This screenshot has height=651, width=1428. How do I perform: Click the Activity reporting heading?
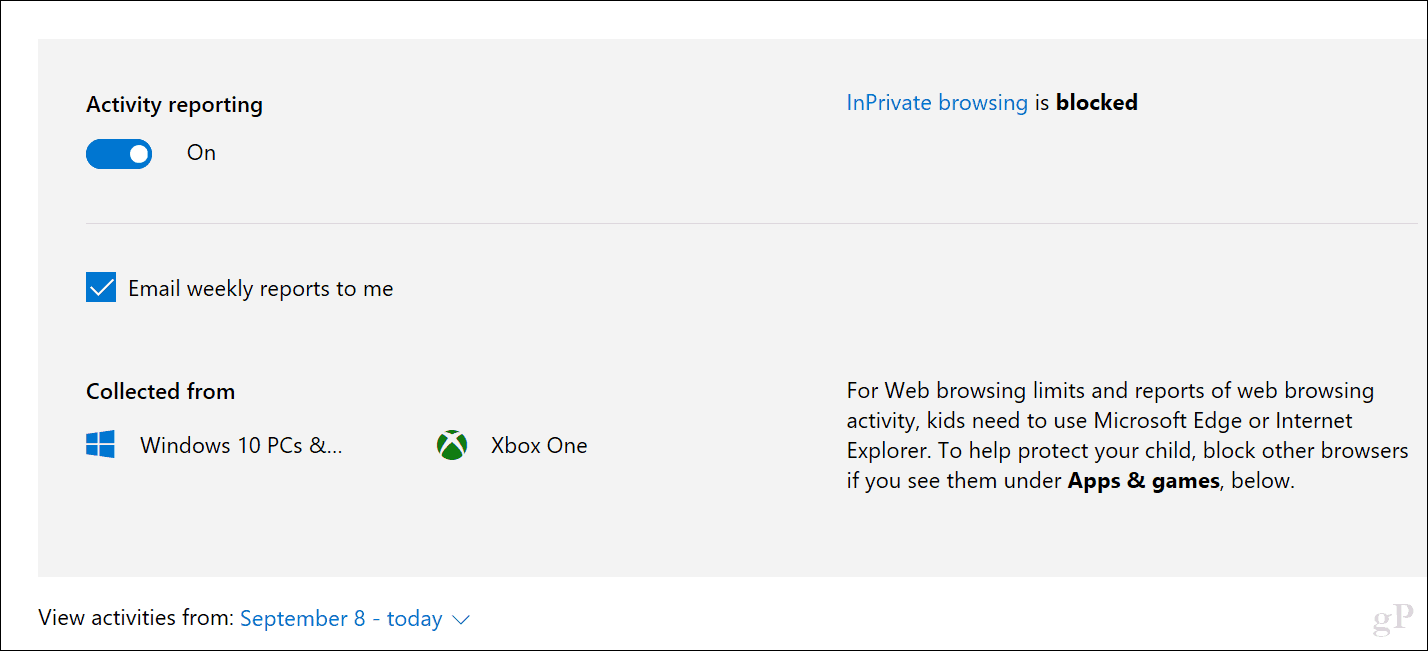click(174, 104)
